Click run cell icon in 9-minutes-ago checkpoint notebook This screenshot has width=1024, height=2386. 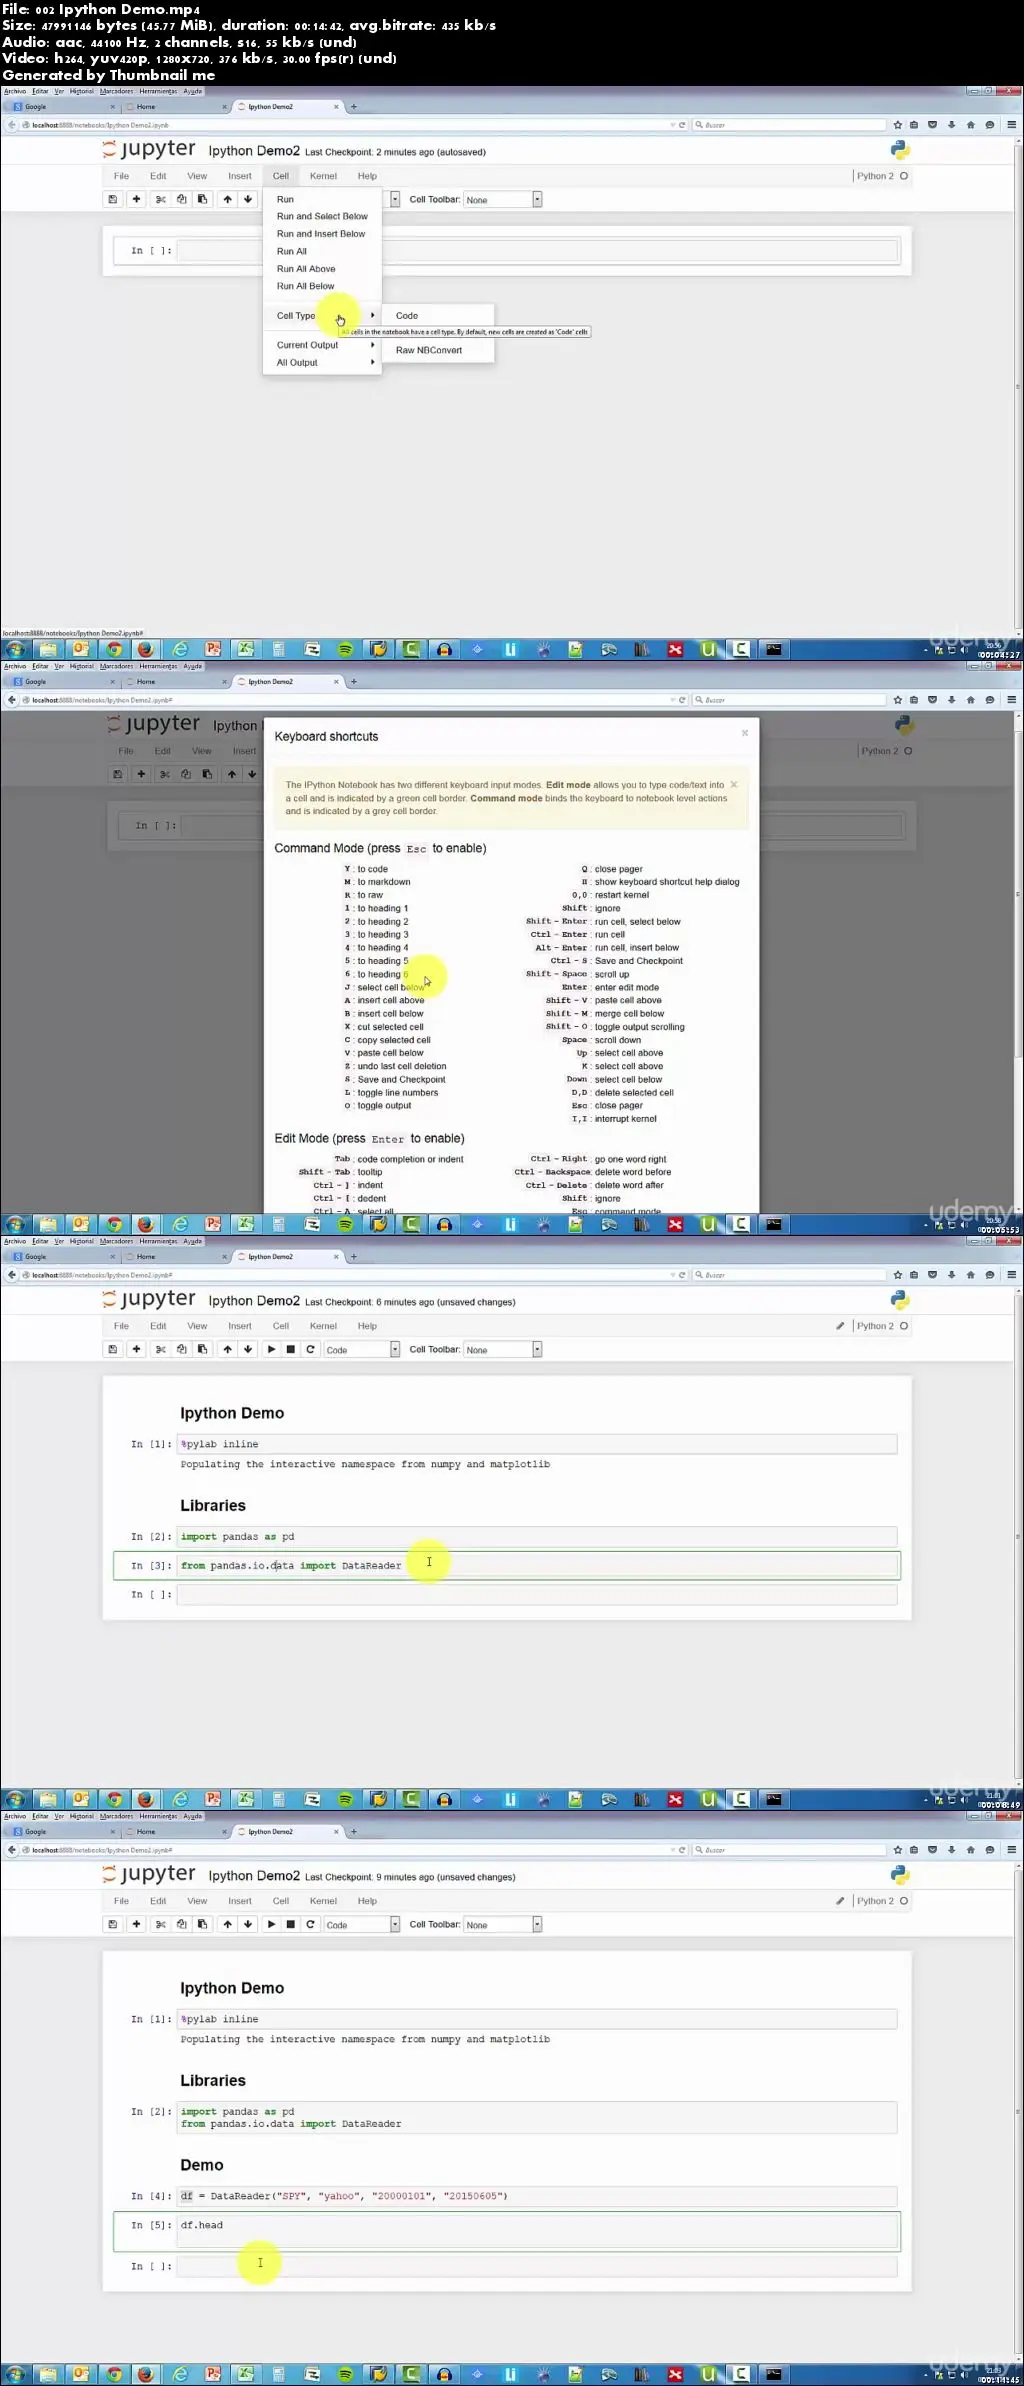point(271,1924)
